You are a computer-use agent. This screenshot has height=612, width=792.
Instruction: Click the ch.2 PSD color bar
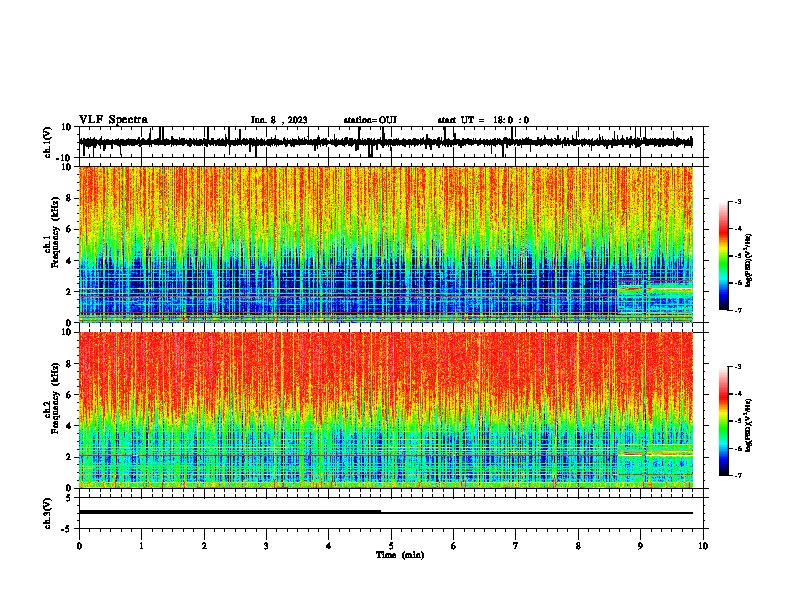click(x=723, y=421)
